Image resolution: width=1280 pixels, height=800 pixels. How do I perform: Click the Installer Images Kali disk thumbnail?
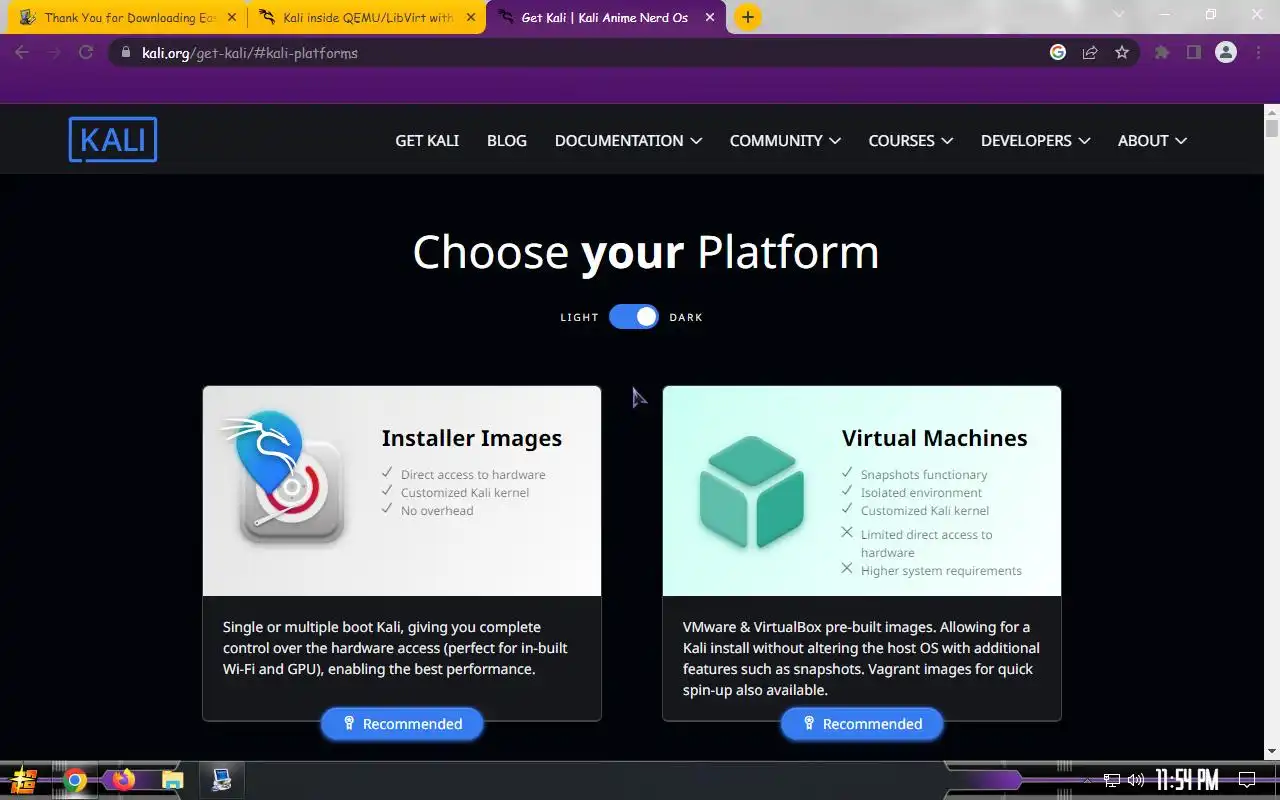(x=282, y=478)
